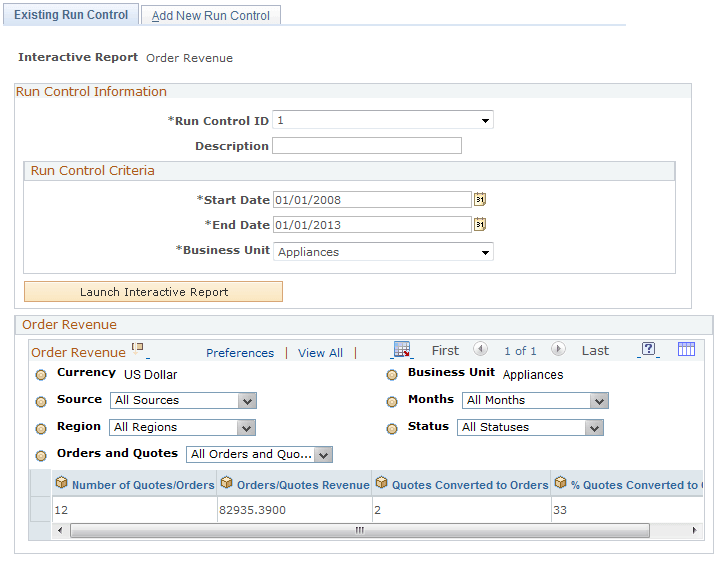Click Launch Interactive Report button
Viewport: 720px width, 562px height.
[153, 292]
